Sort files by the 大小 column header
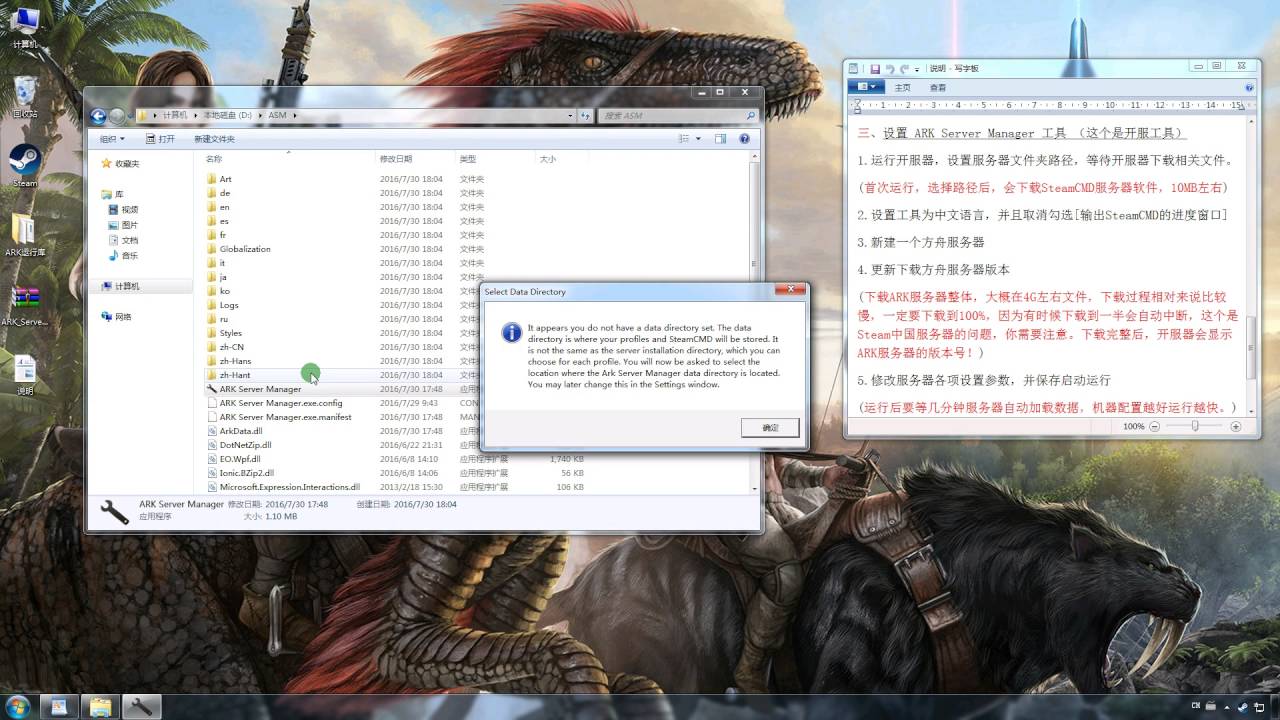 pos(562,159)
